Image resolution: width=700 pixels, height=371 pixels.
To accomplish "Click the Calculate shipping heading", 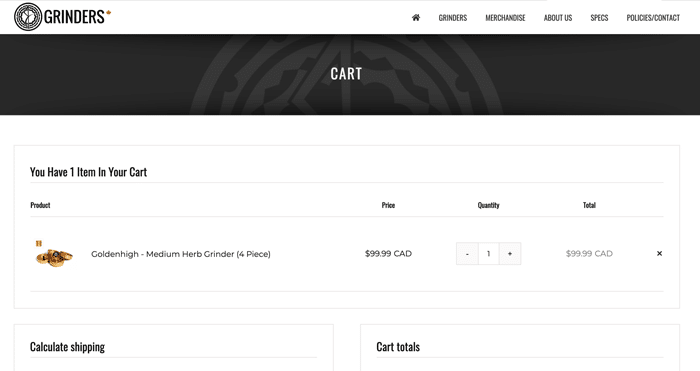I will click(x=67, y=347).
